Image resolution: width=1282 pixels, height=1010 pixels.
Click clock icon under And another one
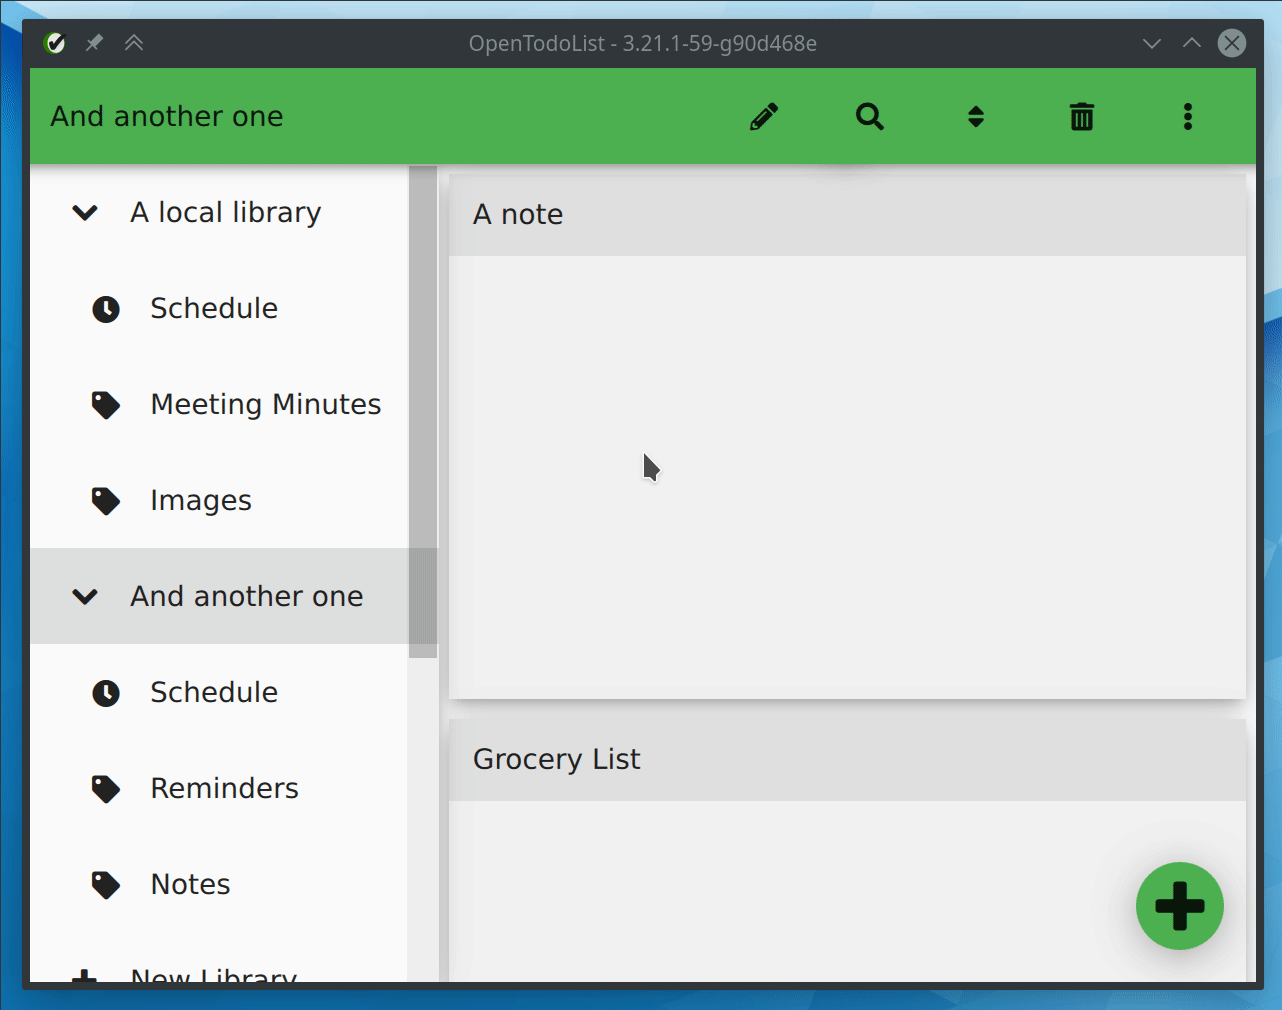(106, 693)
